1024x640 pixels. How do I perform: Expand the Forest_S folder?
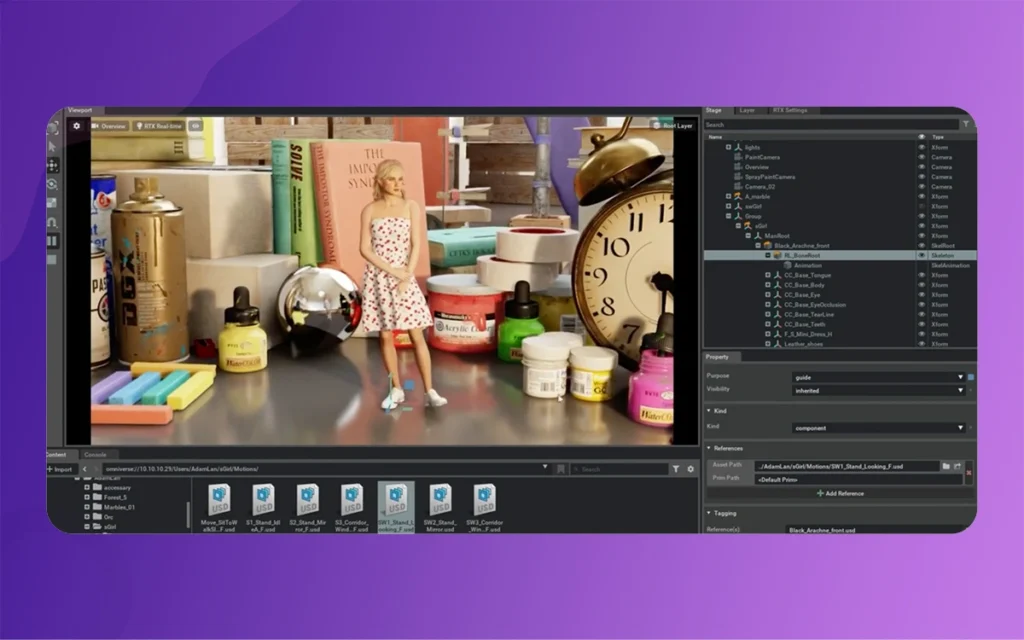(87, 497)
